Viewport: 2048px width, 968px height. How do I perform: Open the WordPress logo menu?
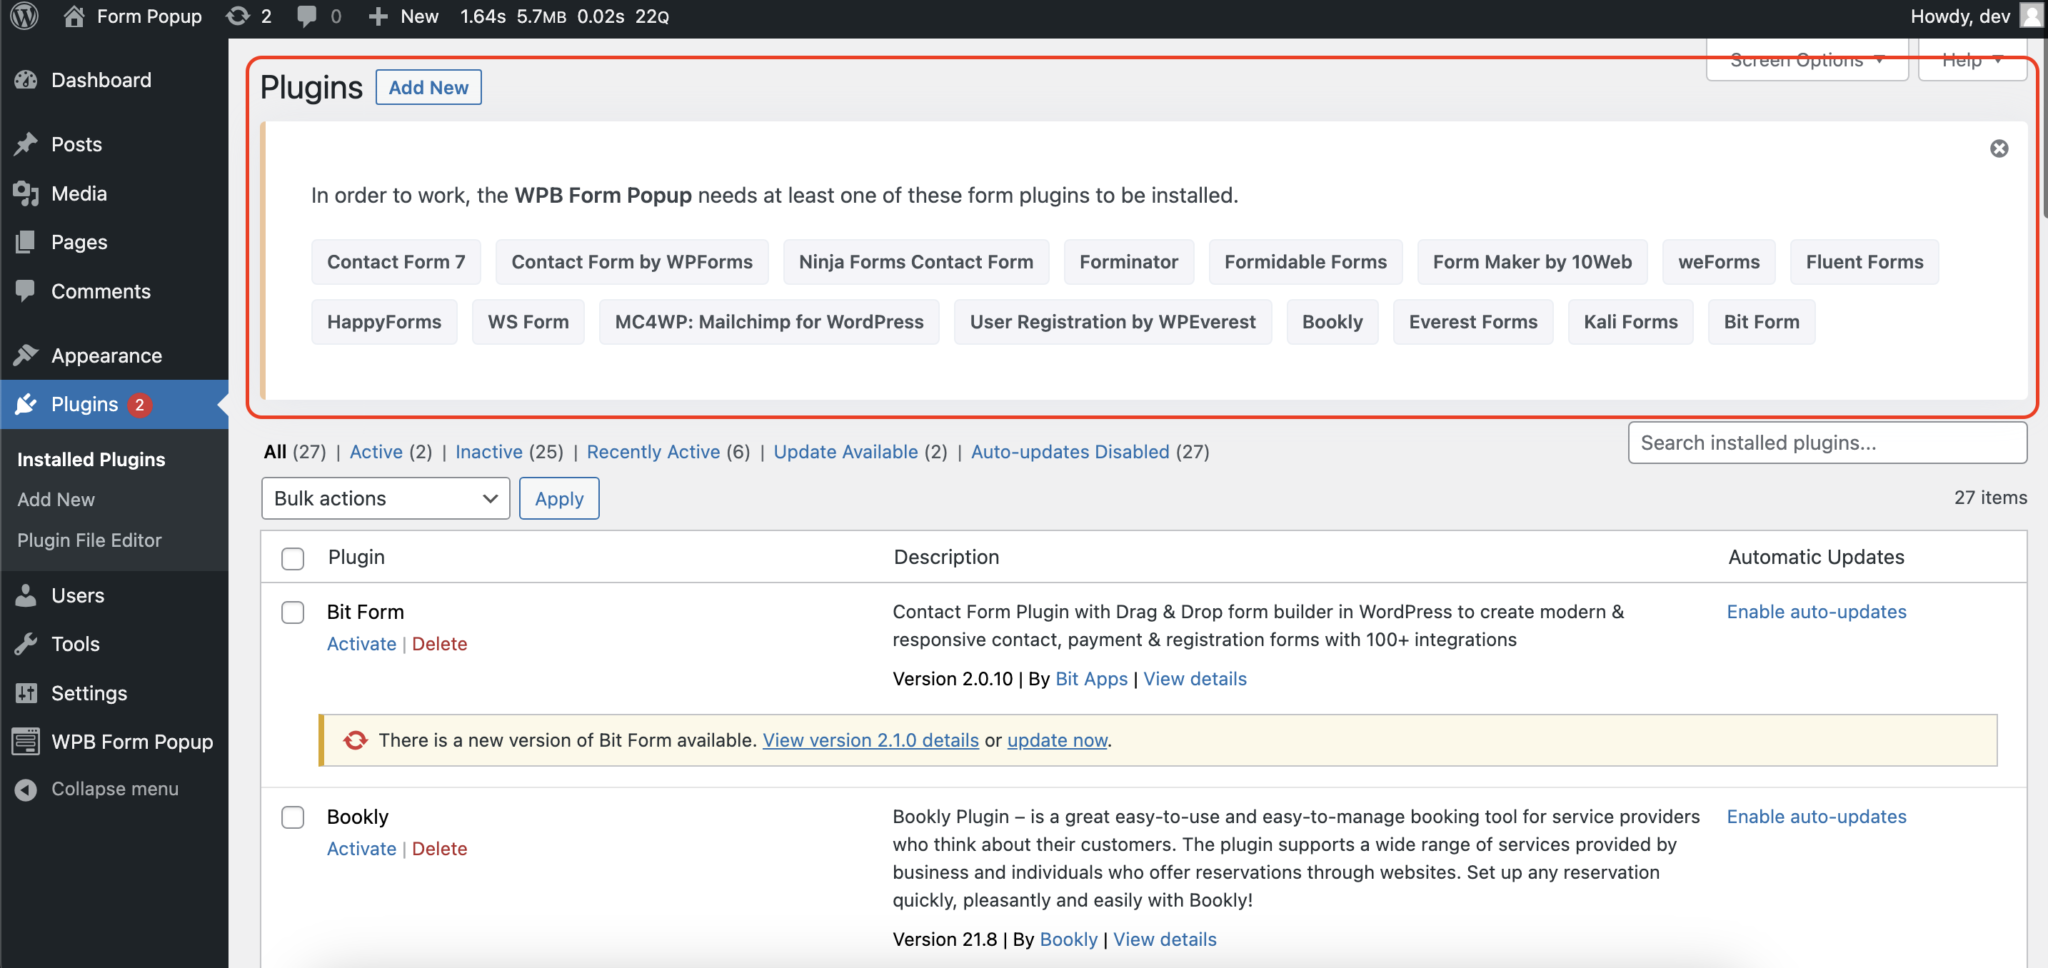[22, 16]
